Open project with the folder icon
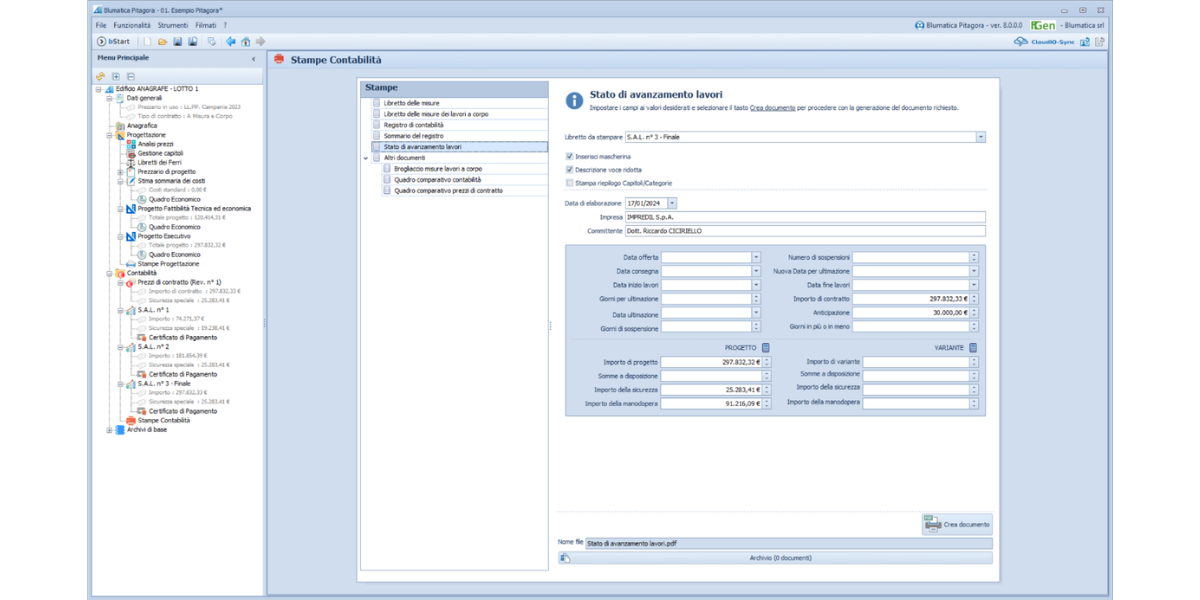The image size is (1200, 600). click(162, 41)
